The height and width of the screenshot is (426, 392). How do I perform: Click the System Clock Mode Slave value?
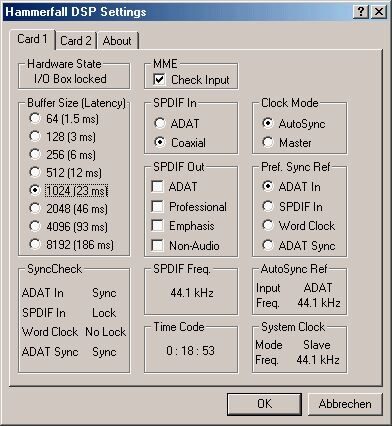316,345
